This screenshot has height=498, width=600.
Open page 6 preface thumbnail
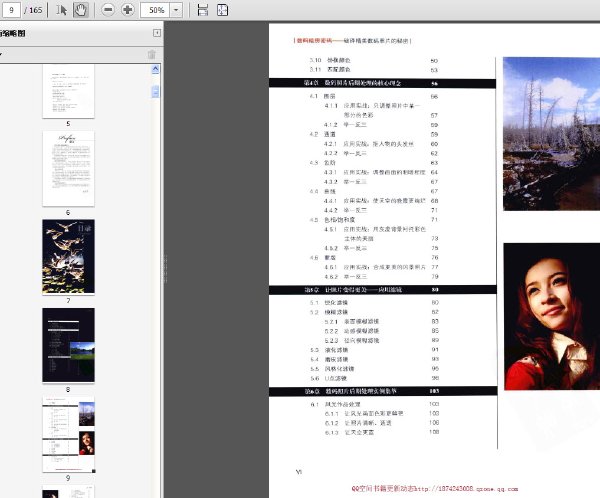pyautogui.click(x=68, y=168)
